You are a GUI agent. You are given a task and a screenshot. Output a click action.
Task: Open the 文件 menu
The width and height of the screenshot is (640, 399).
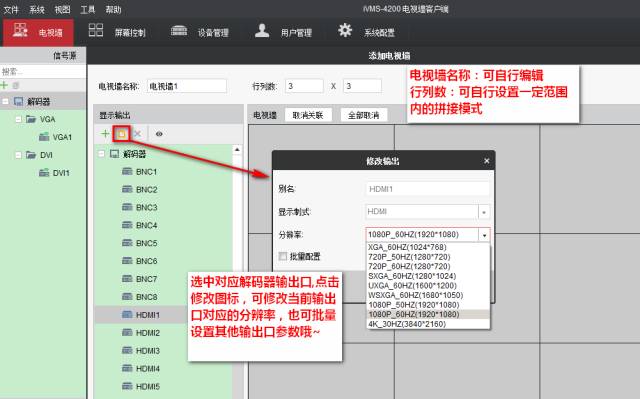point(11,9)
